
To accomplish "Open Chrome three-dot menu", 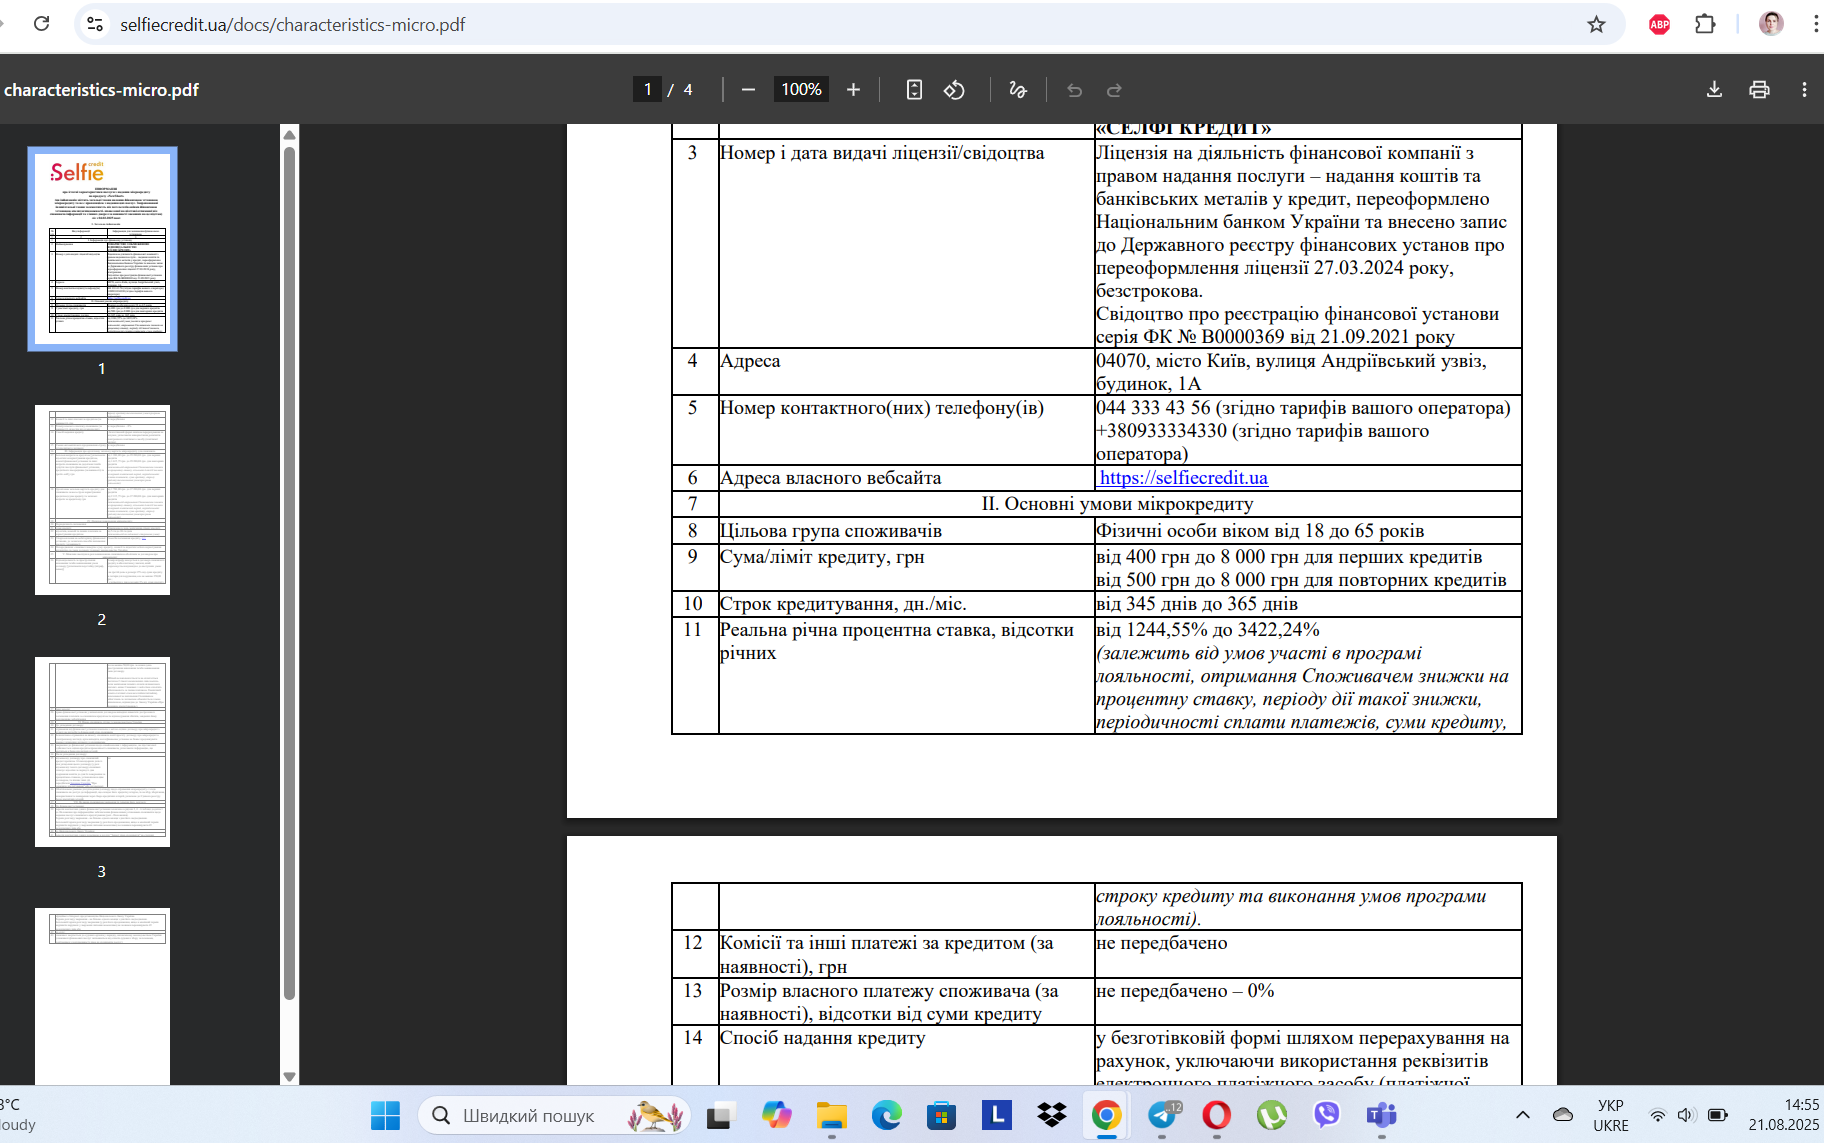I will point(1815,24).
